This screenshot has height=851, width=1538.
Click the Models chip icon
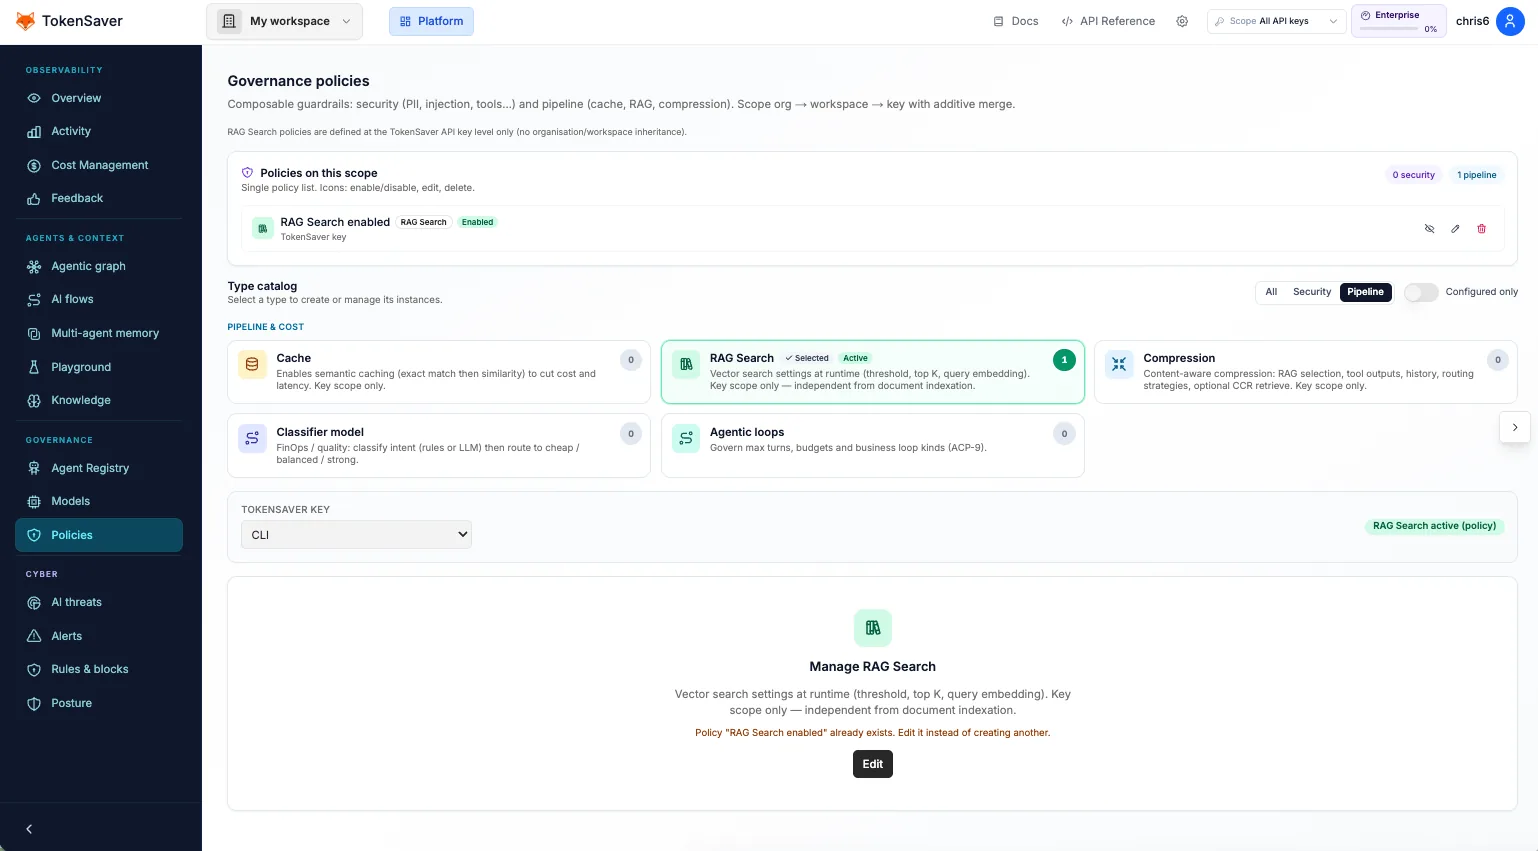34,501
